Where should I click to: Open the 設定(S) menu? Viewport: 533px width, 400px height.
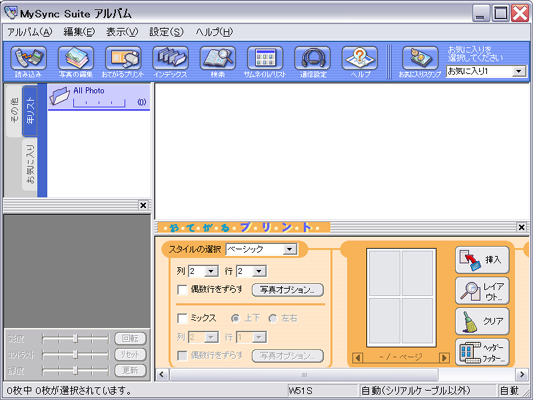(x=166, y=32)
